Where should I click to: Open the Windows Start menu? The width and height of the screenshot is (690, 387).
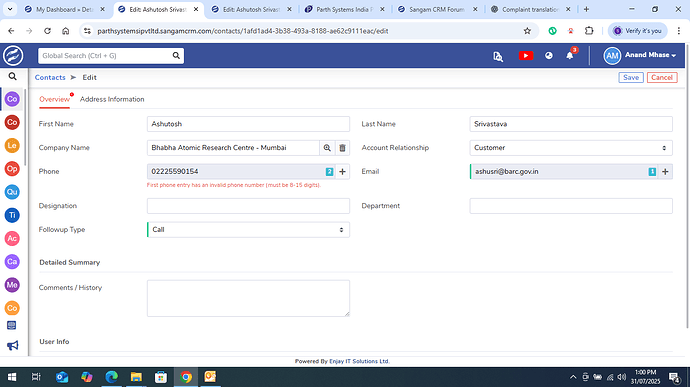12,377
